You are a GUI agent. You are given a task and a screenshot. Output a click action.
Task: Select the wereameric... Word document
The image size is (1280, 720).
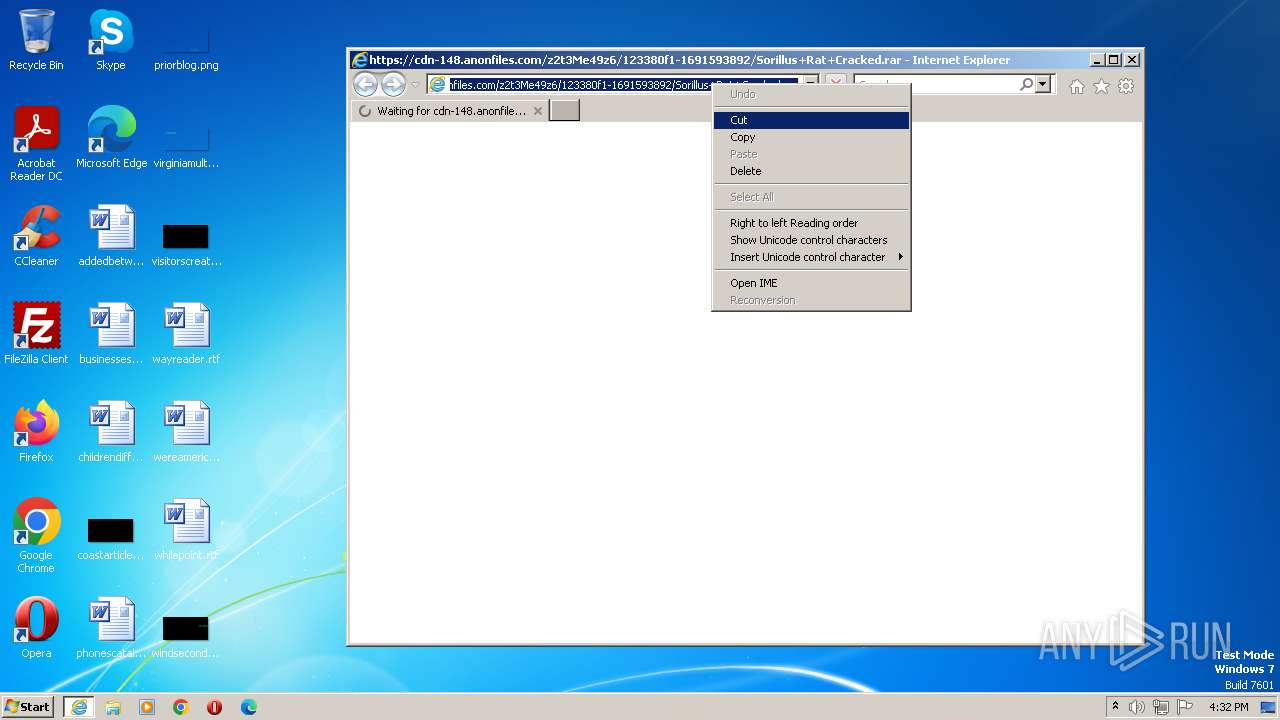(186, 432)
